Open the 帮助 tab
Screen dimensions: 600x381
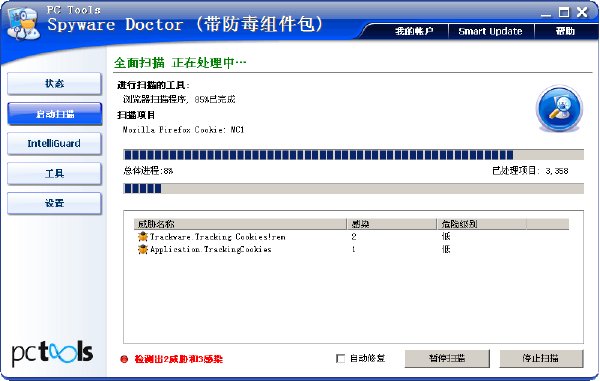click(x=565, y=31)
